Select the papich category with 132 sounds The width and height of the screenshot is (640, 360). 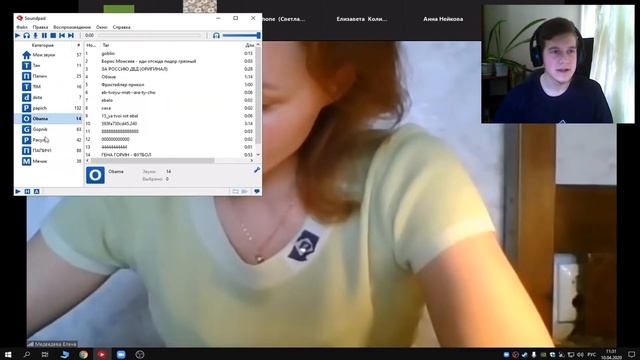[49, 108]
